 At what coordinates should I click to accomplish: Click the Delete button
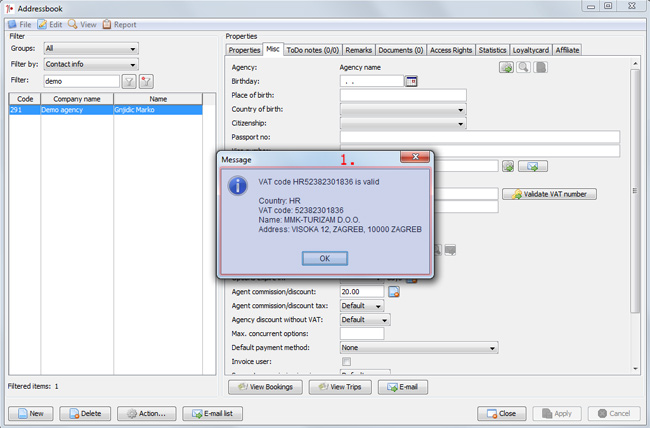[85, 413]
